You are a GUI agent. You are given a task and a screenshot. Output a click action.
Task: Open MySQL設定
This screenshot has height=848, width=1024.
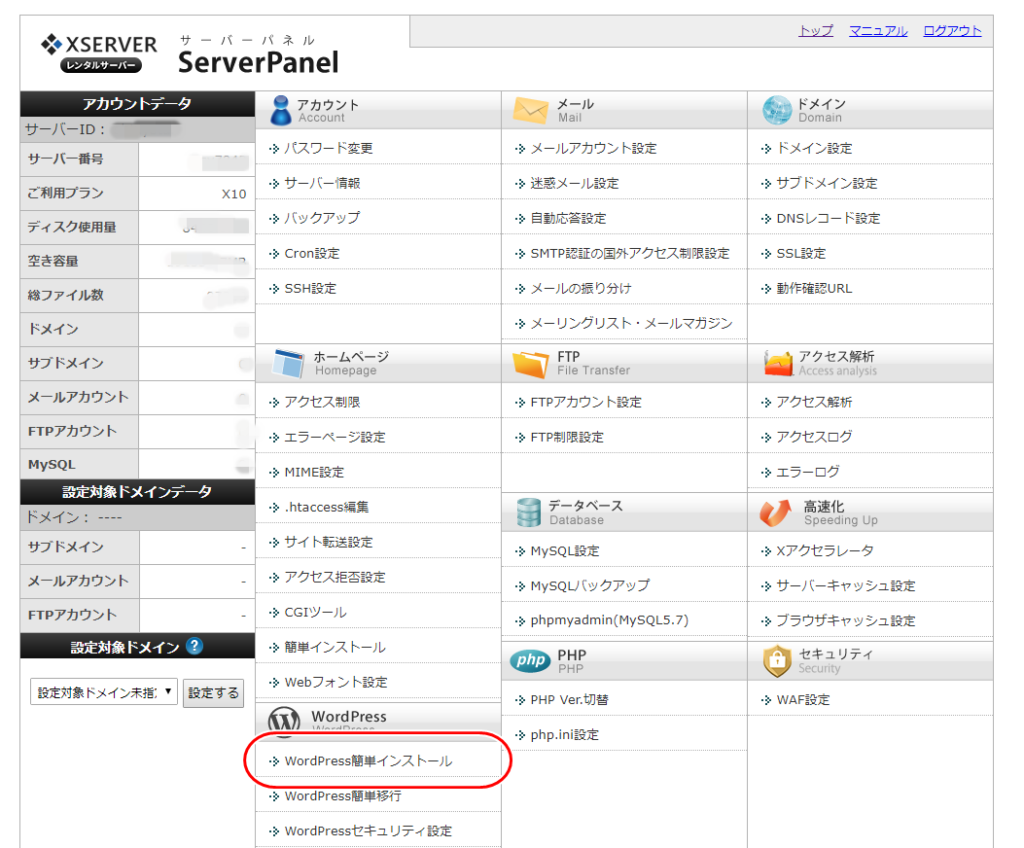tap(564, 551)
